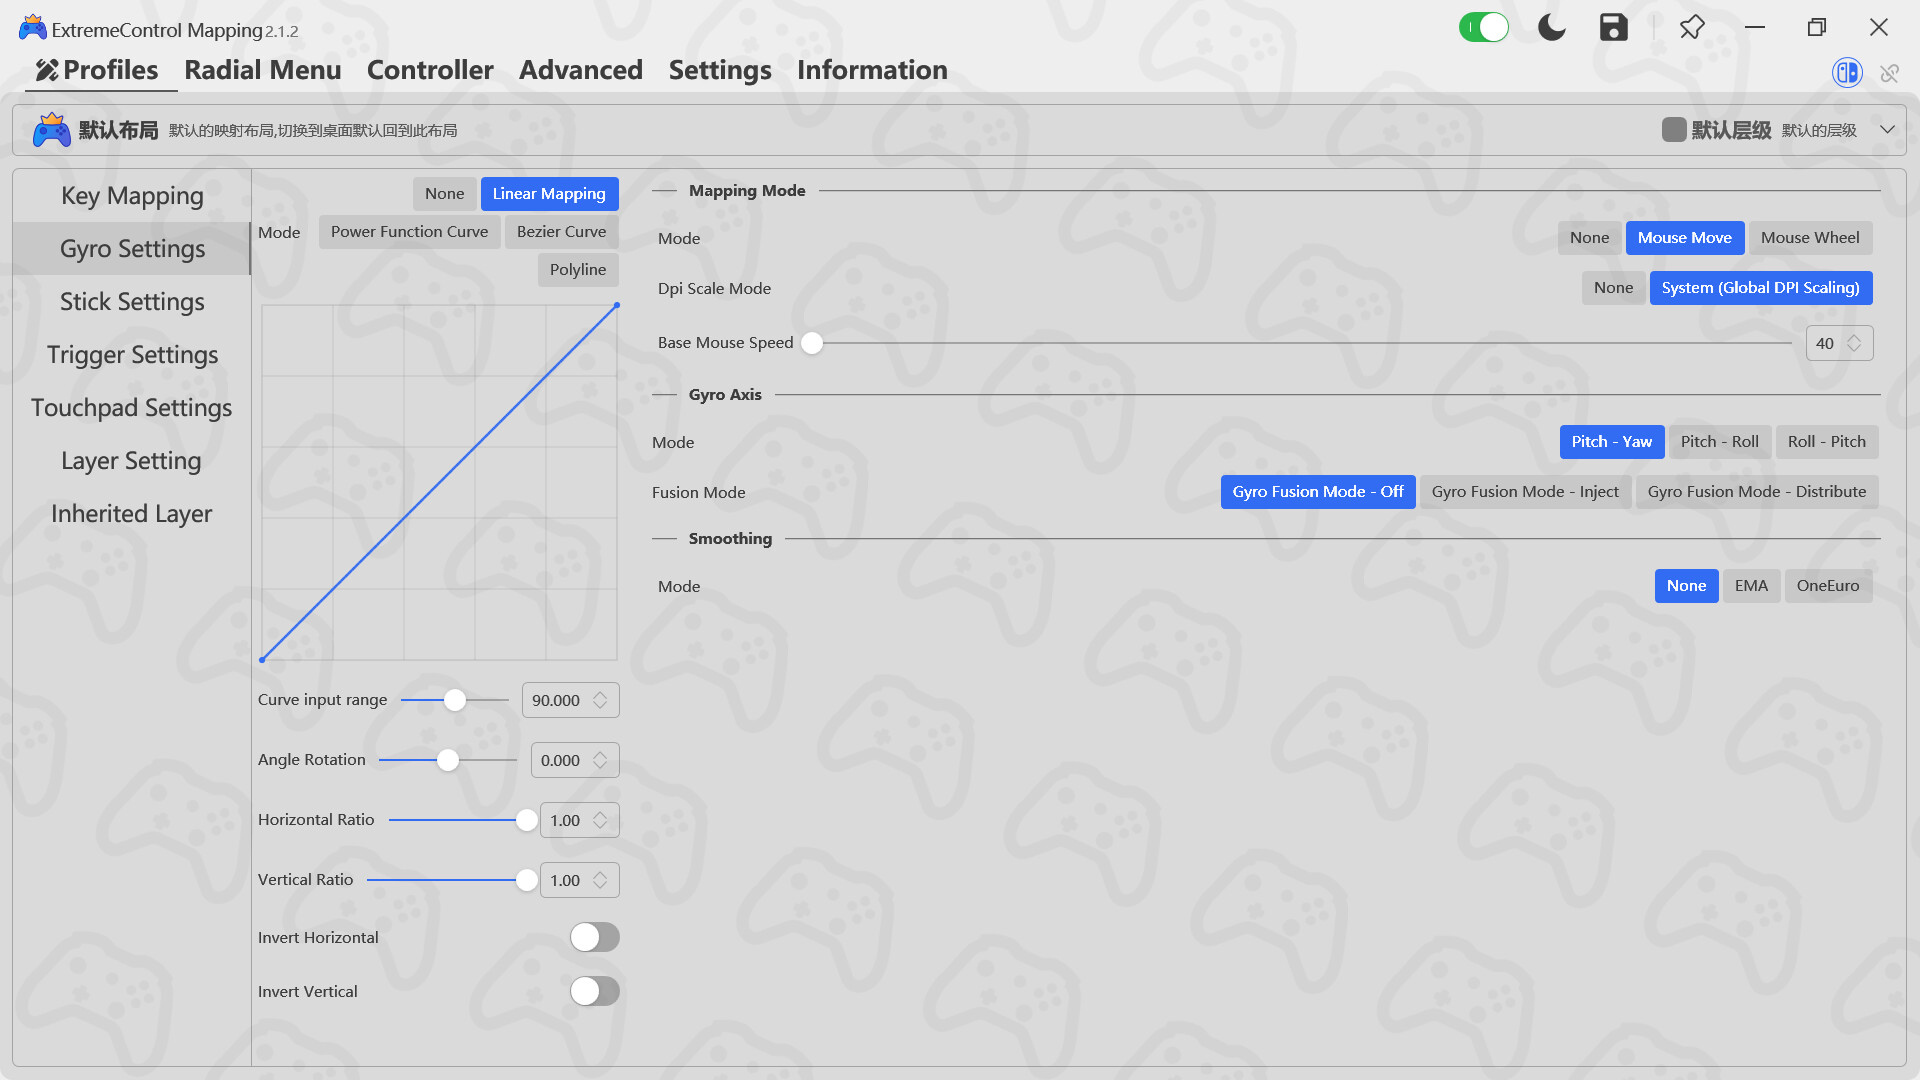Viewport: 1920px width, 1080px height.
Task: Save the profile using the floppy disk icon
Action: pos(1613,27)
